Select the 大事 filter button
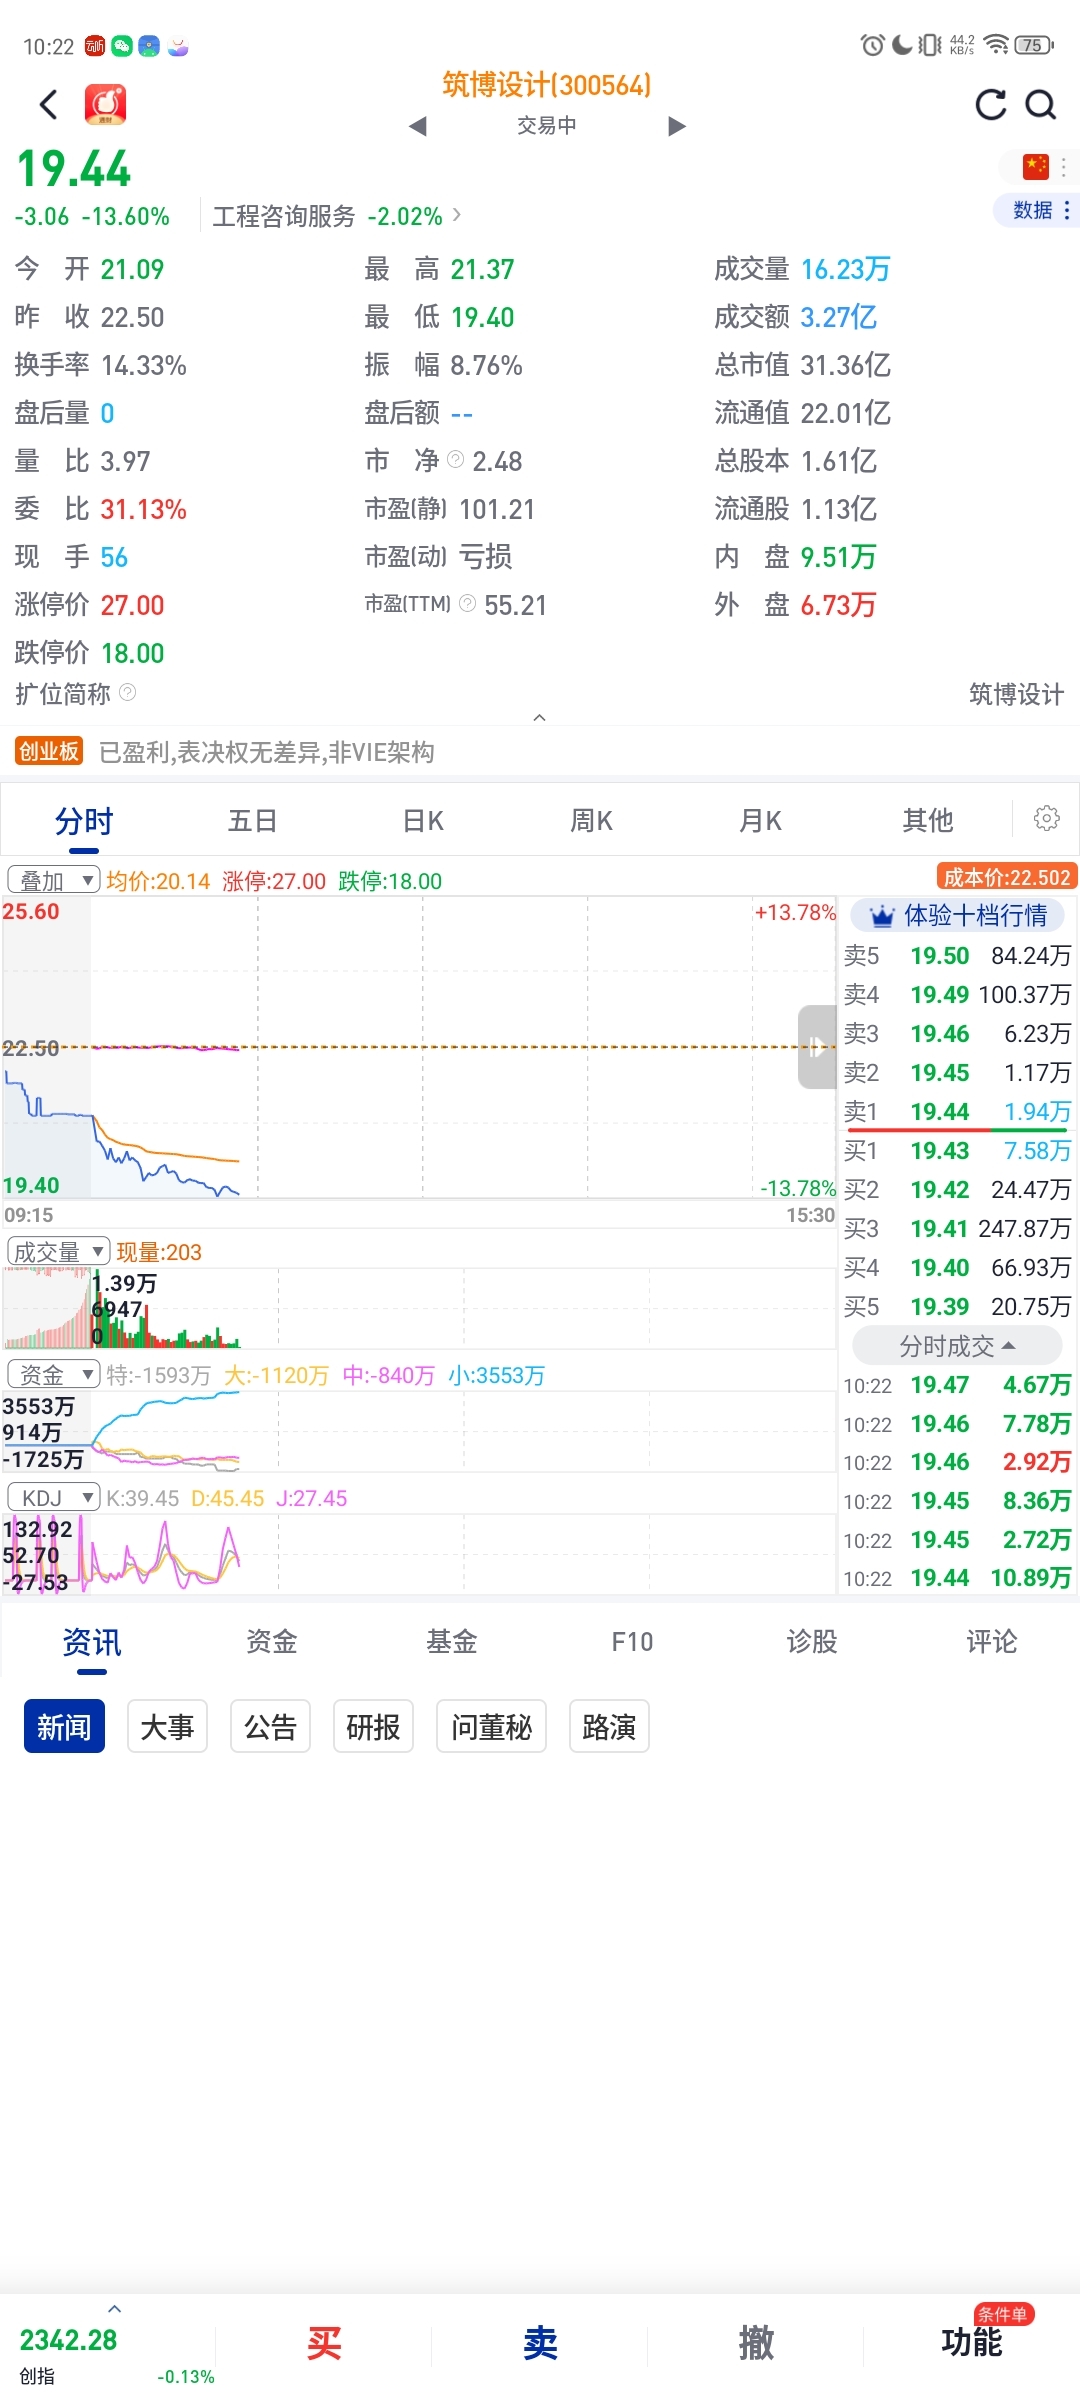1080x2400 pixels. coord(167,1726)
